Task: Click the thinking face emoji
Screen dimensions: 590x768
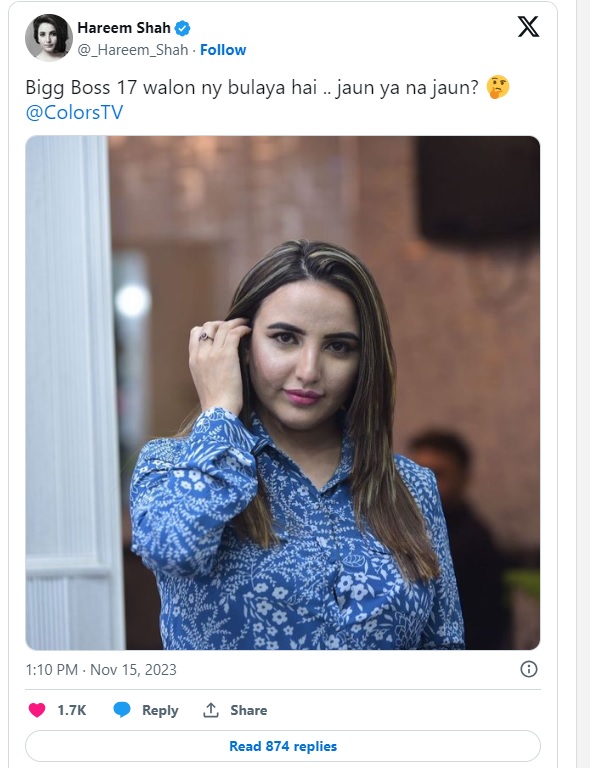Action: [x=497, y=88]
